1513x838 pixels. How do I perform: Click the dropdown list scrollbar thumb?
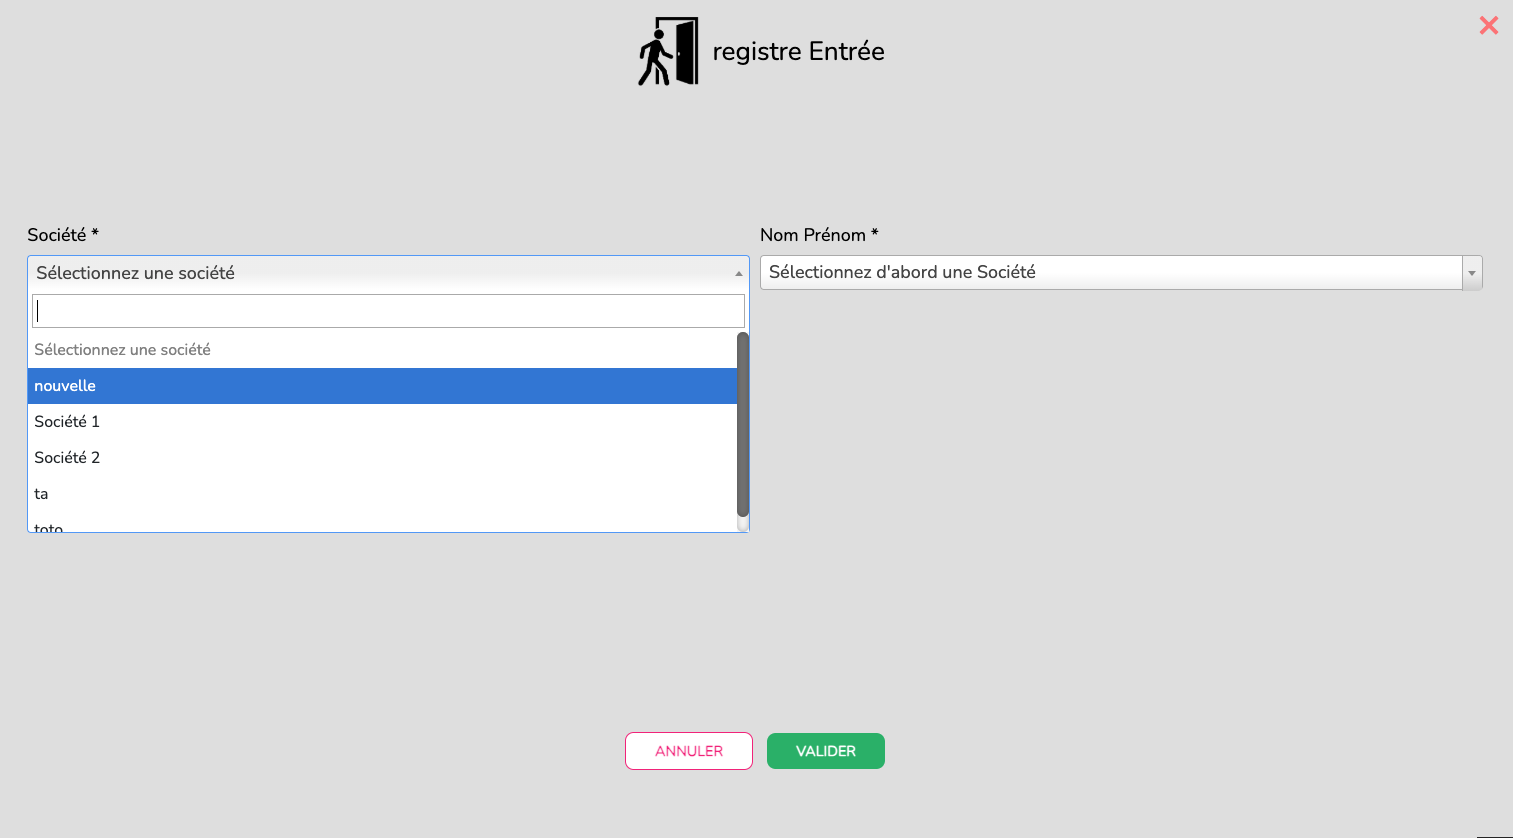click(x=743, y=424)
